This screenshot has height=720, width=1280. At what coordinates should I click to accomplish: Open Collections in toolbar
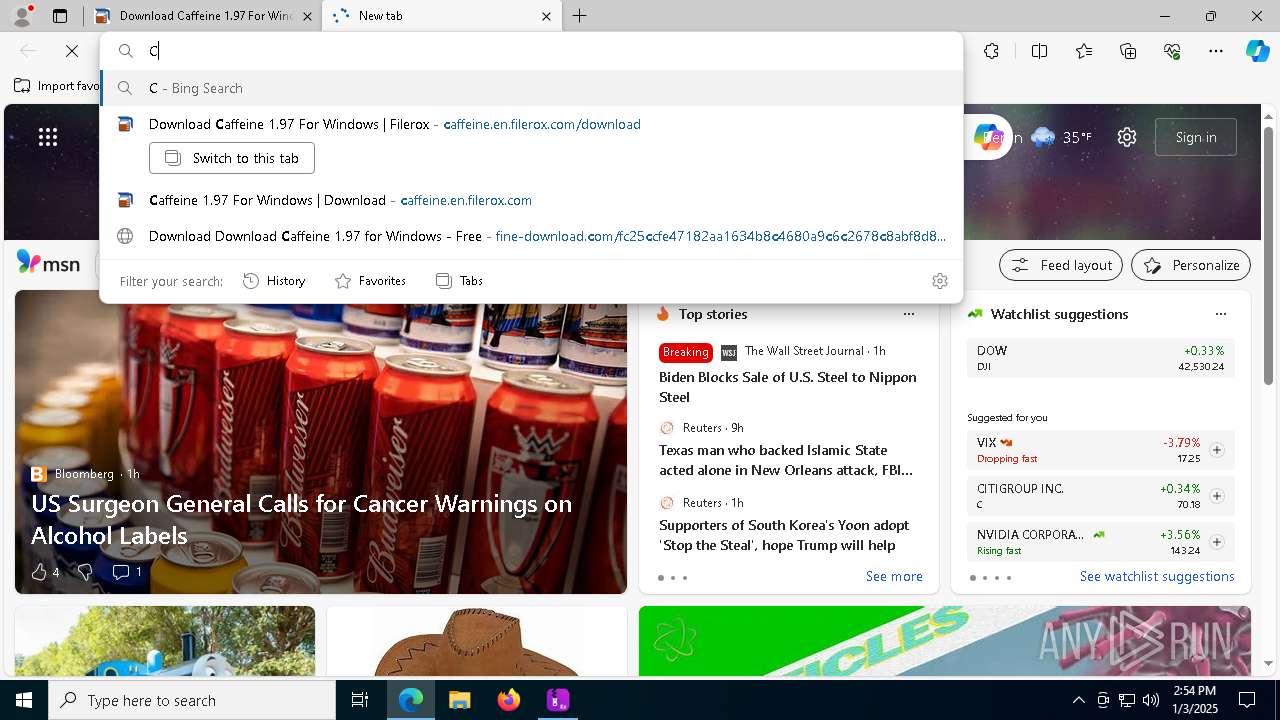(x=1129, y=51)
